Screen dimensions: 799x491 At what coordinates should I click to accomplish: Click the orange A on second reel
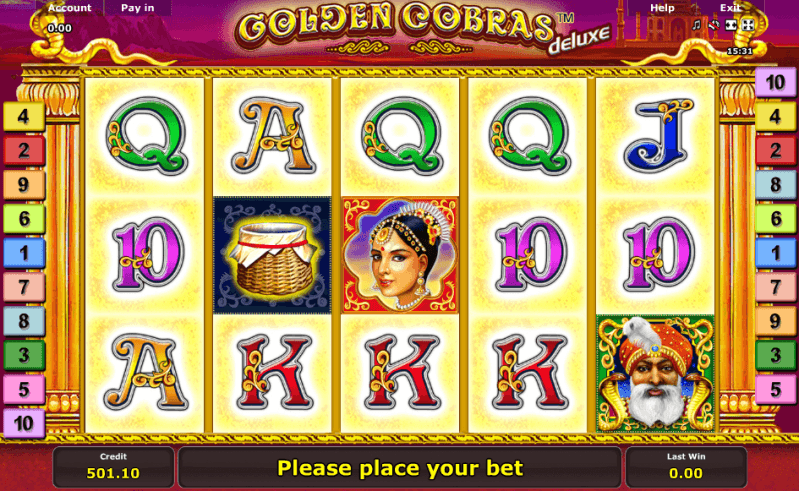pyautogui.click(x=274, y=135)
